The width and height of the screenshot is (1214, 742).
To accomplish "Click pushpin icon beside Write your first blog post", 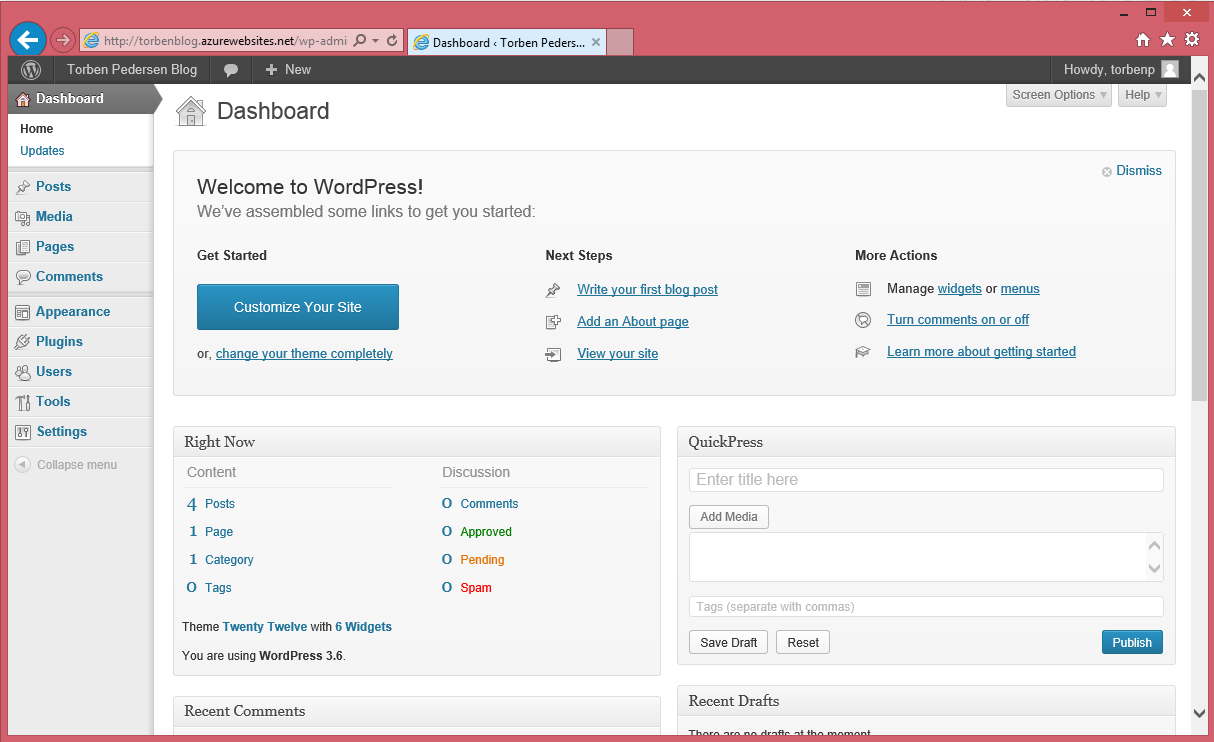I will 553,290.
